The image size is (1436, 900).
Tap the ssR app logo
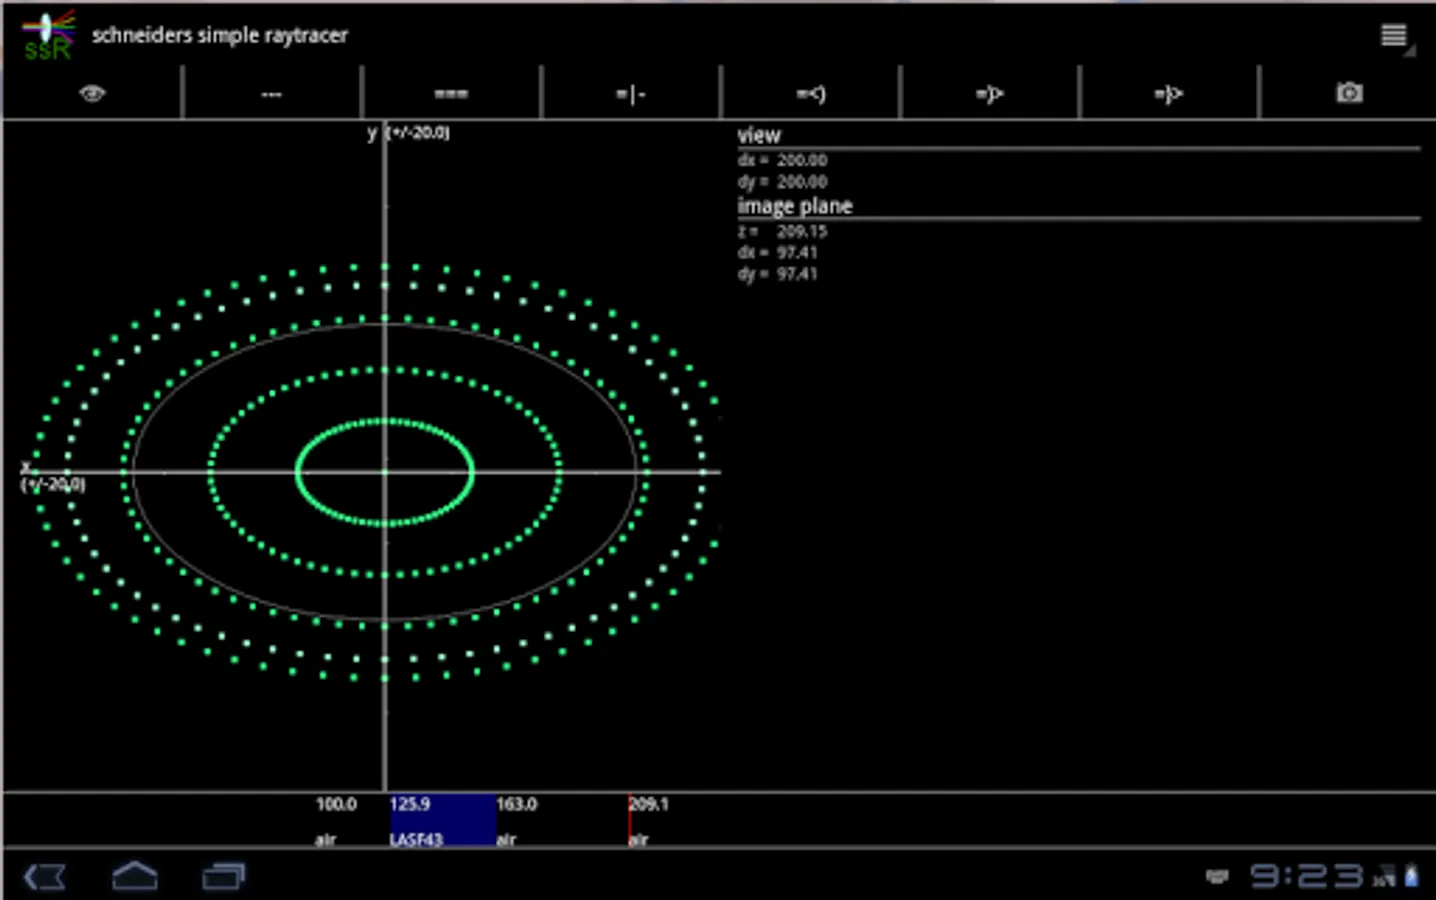47,36
